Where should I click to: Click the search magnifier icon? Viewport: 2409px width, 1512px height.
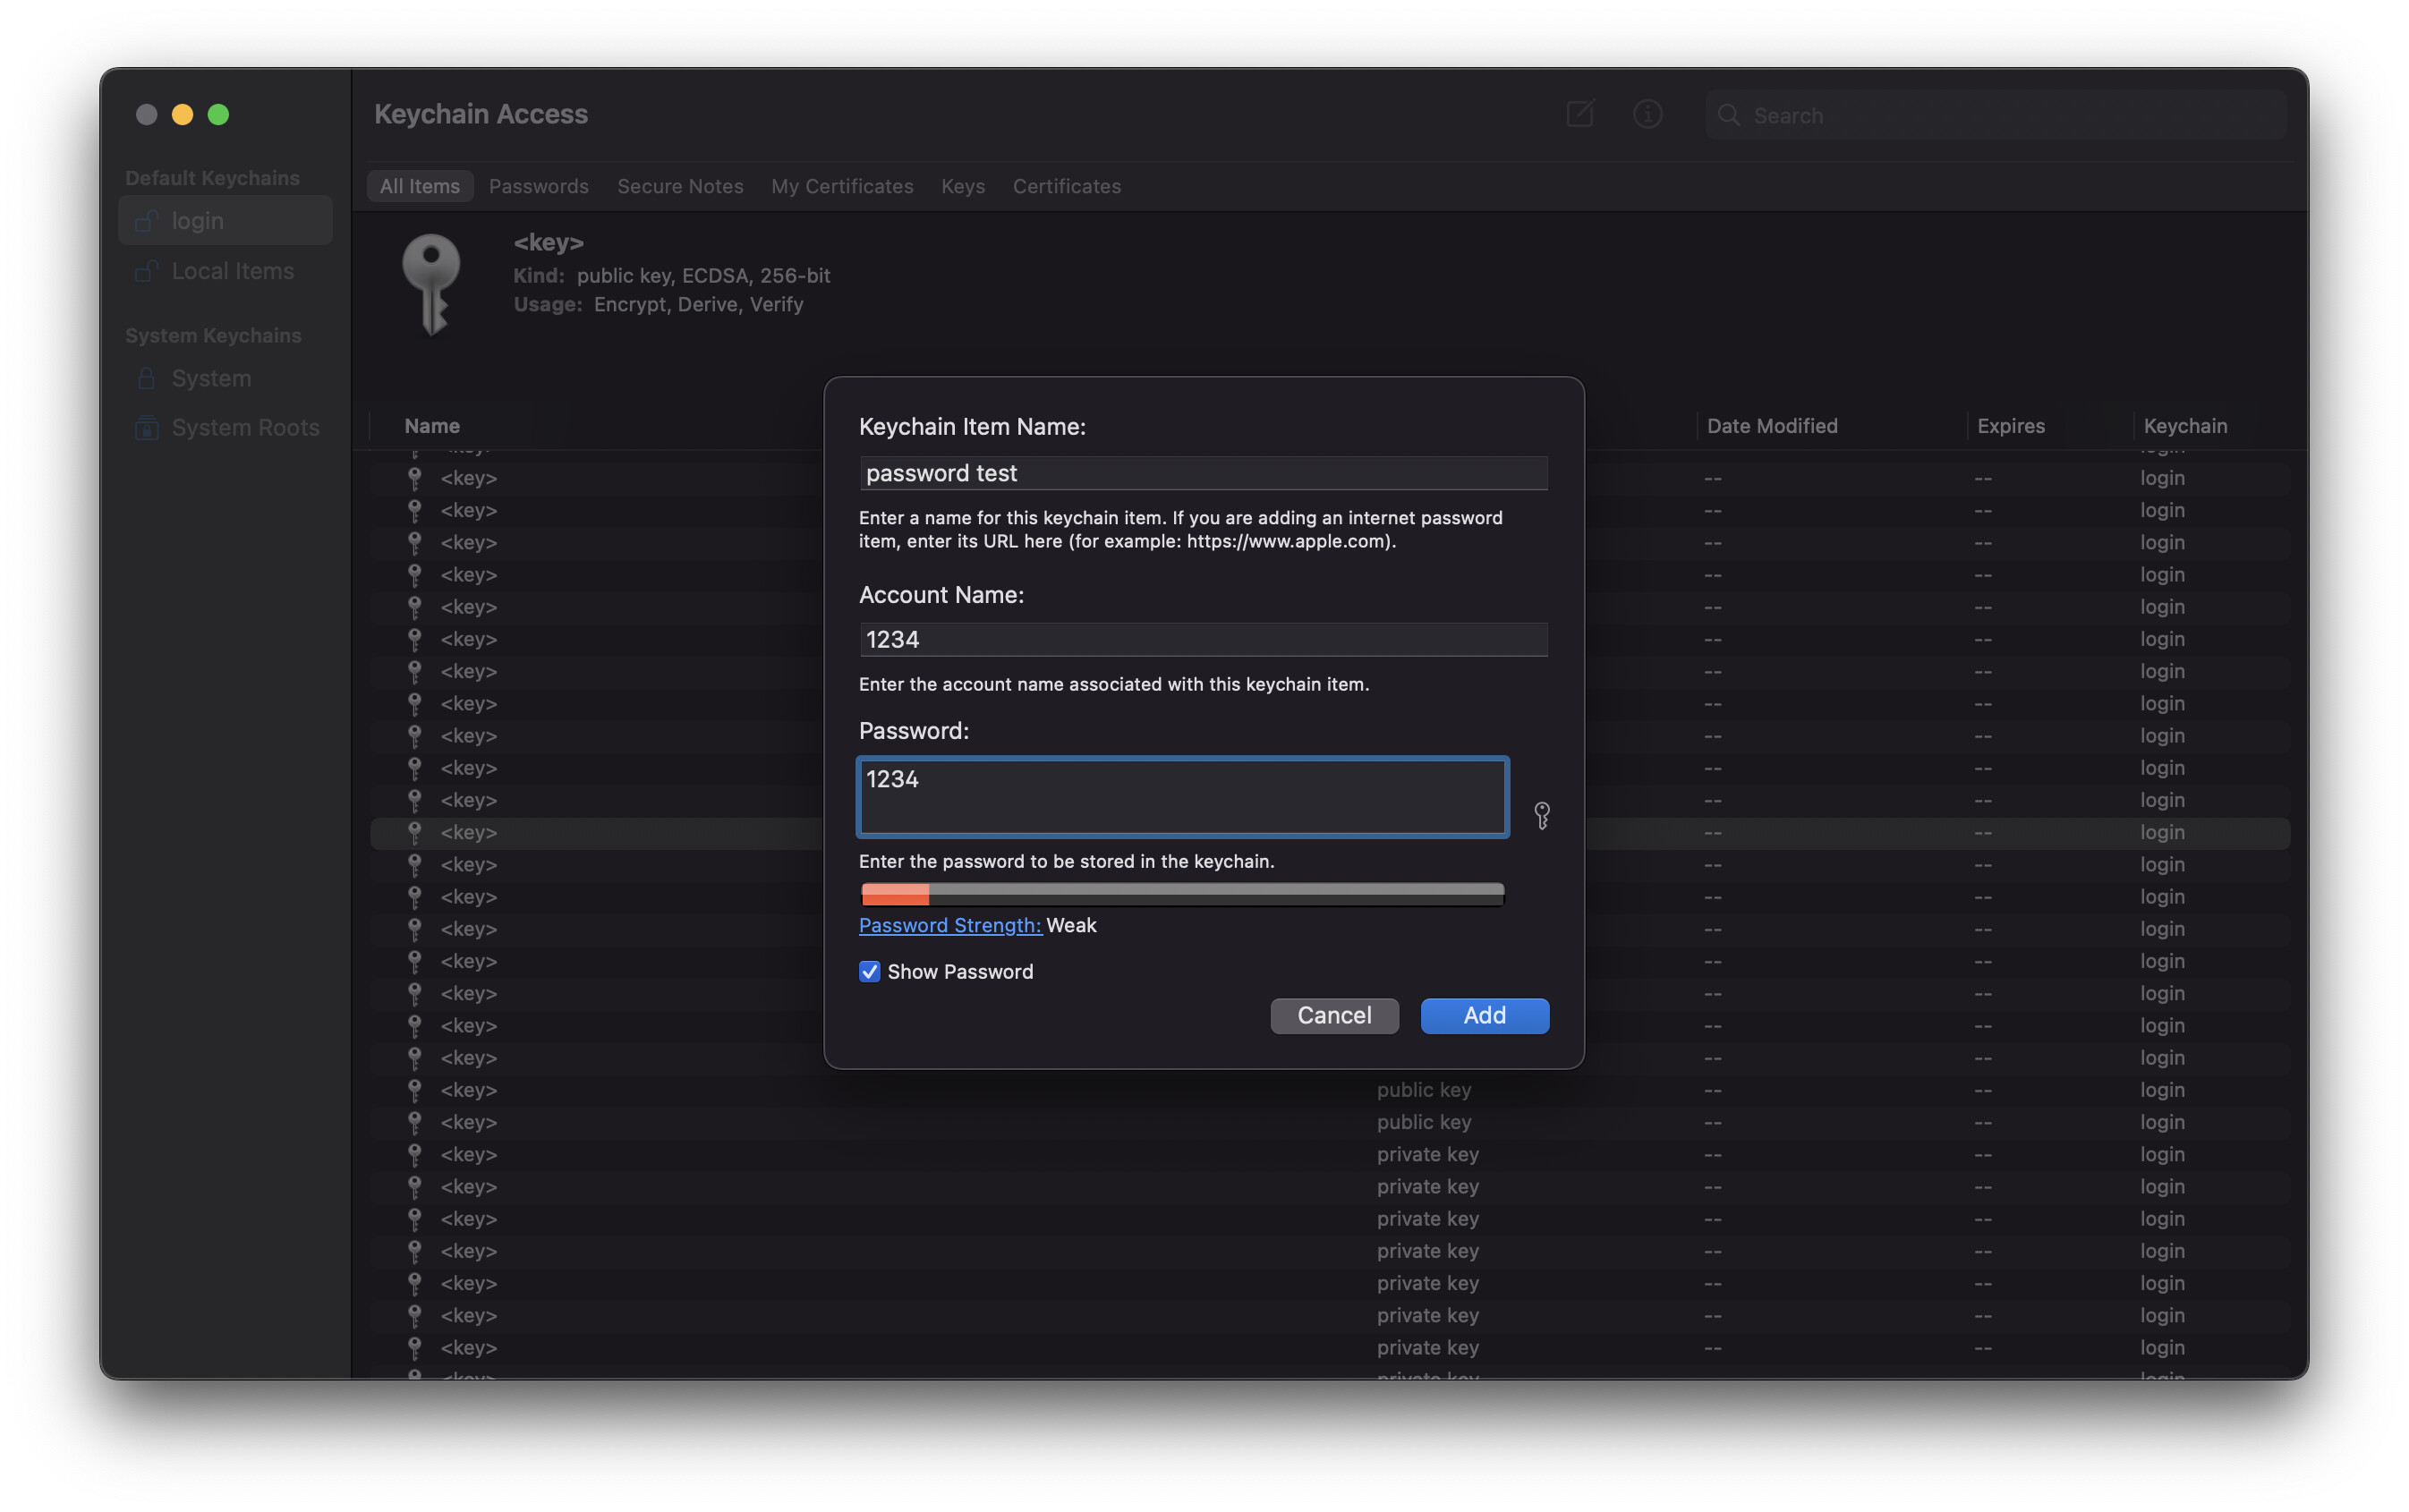(1729, 115)
